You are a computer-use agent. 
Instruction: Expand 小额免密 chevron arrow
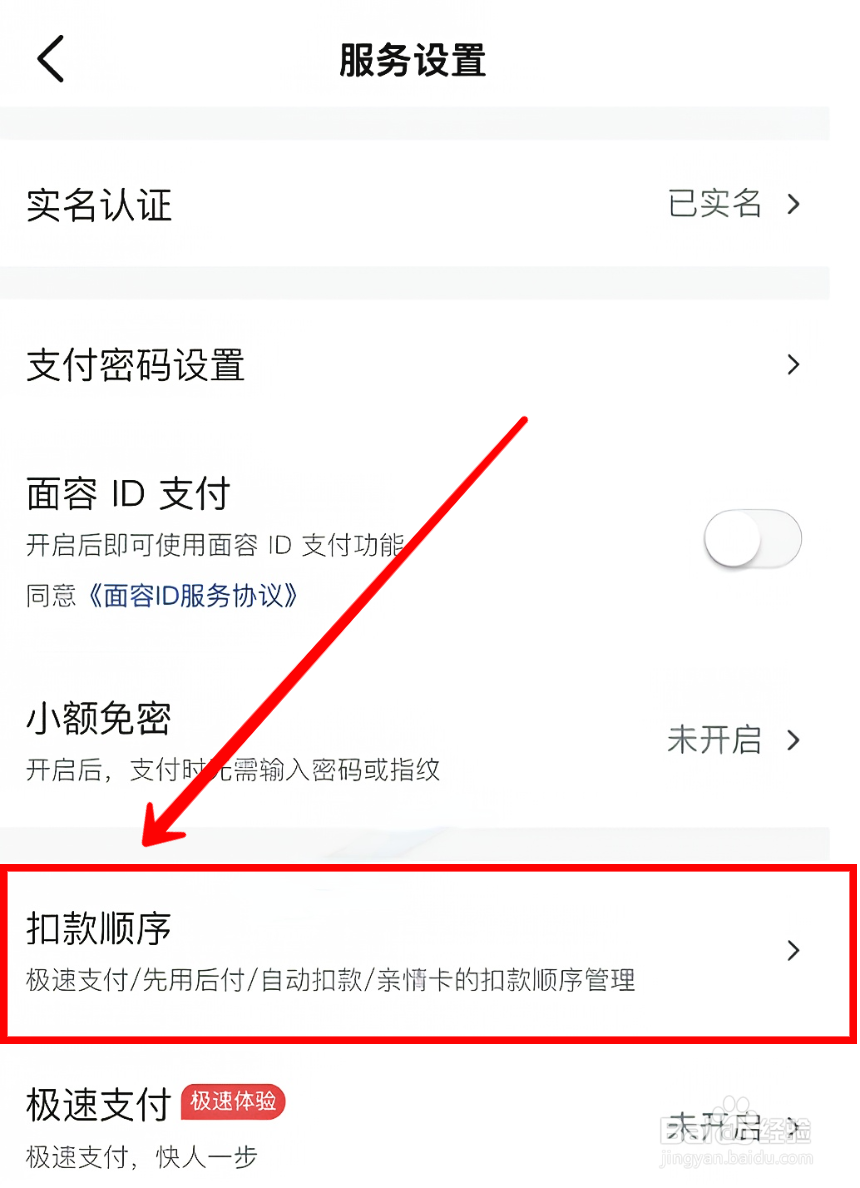point(793,740)
